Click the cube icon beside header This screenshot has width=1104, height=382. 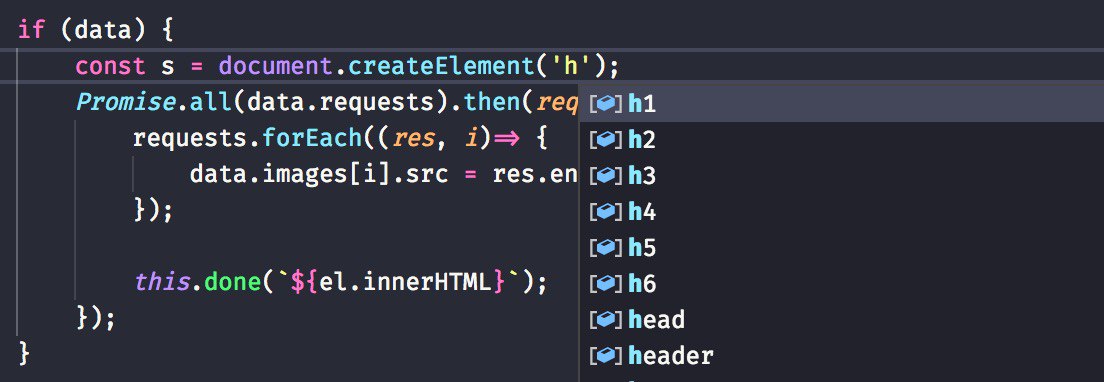point(606,356)
